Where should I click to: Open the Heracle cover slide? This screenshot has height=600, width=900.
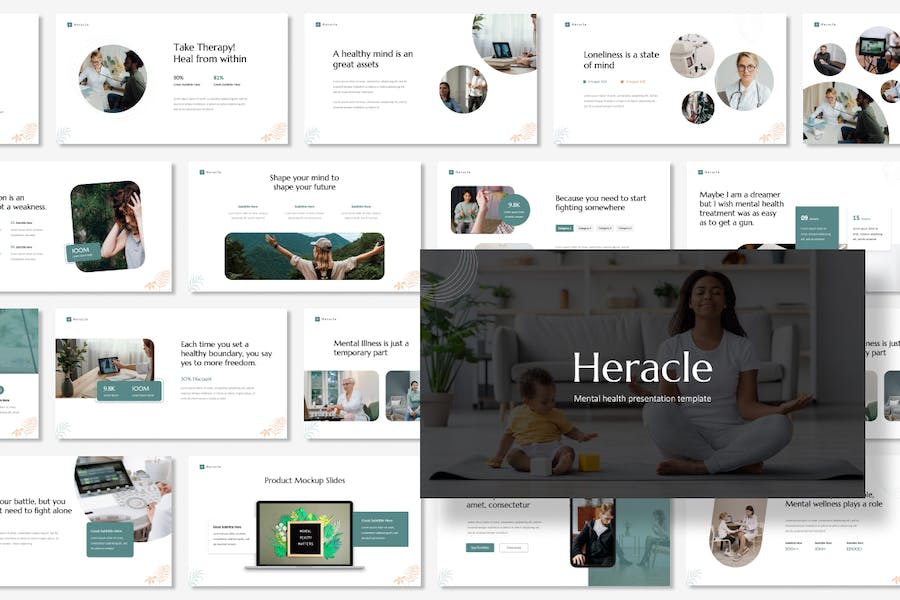point(642,373)
